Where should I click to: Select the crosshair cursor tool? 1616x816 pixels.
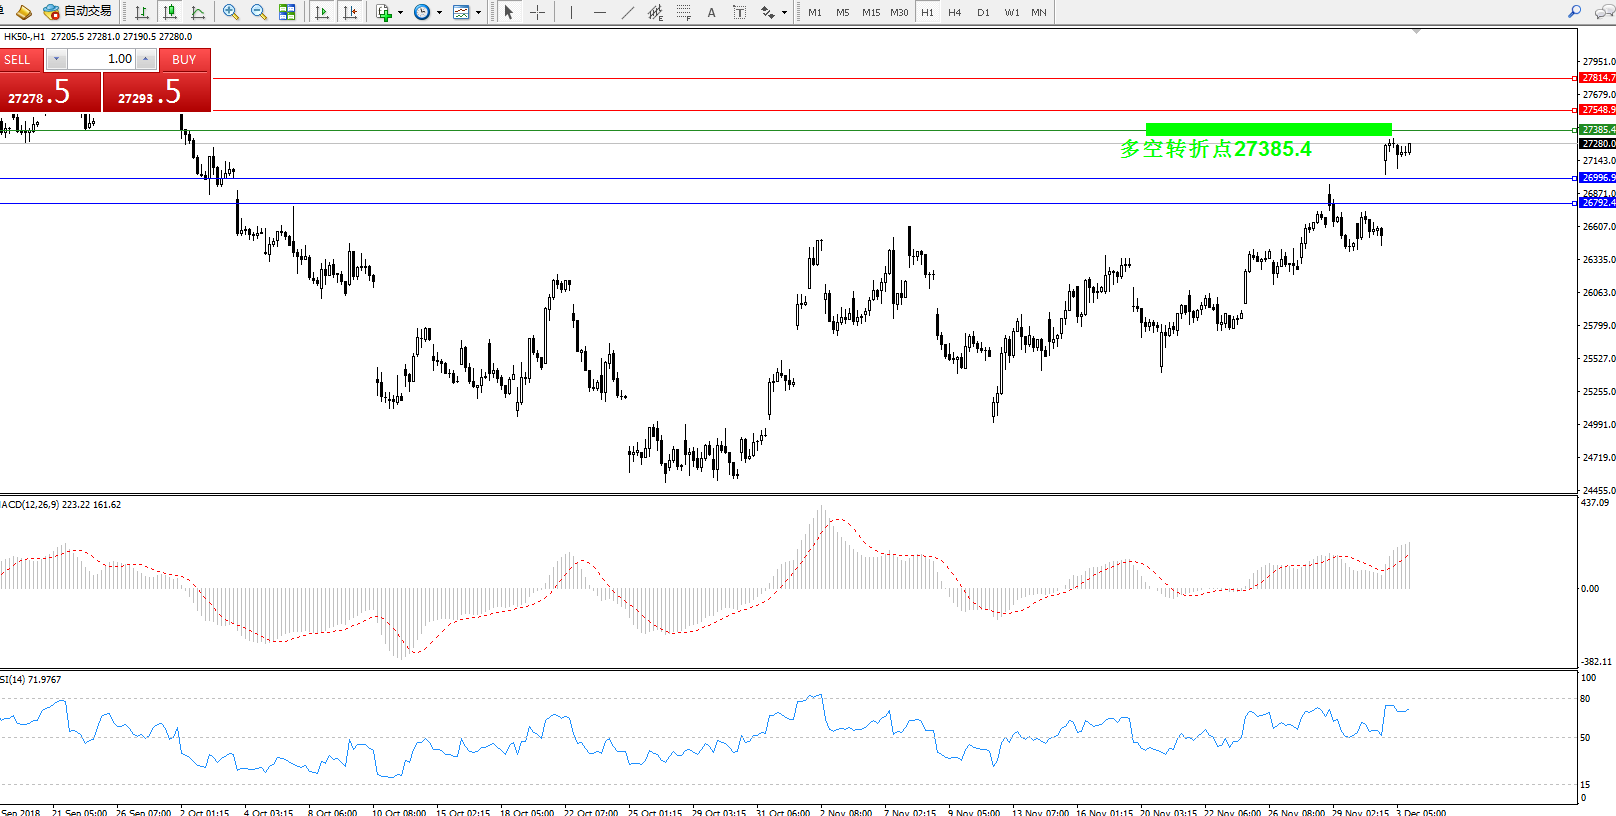pos(537,12)
